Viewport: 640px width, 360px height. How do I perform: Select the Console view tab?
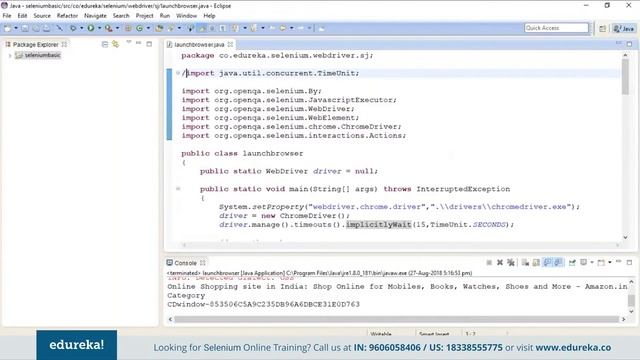pyautogui.click(x=185, y=263)
